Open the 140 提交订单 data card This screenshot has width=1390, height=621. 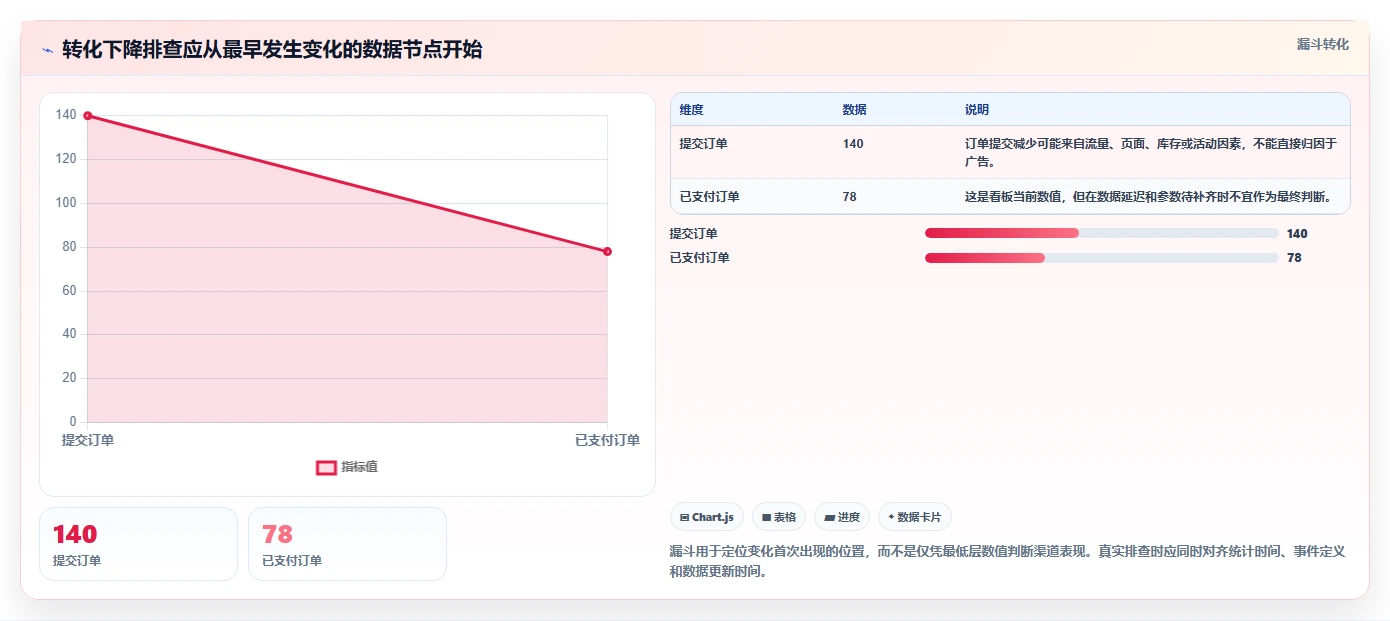point(138,544)
